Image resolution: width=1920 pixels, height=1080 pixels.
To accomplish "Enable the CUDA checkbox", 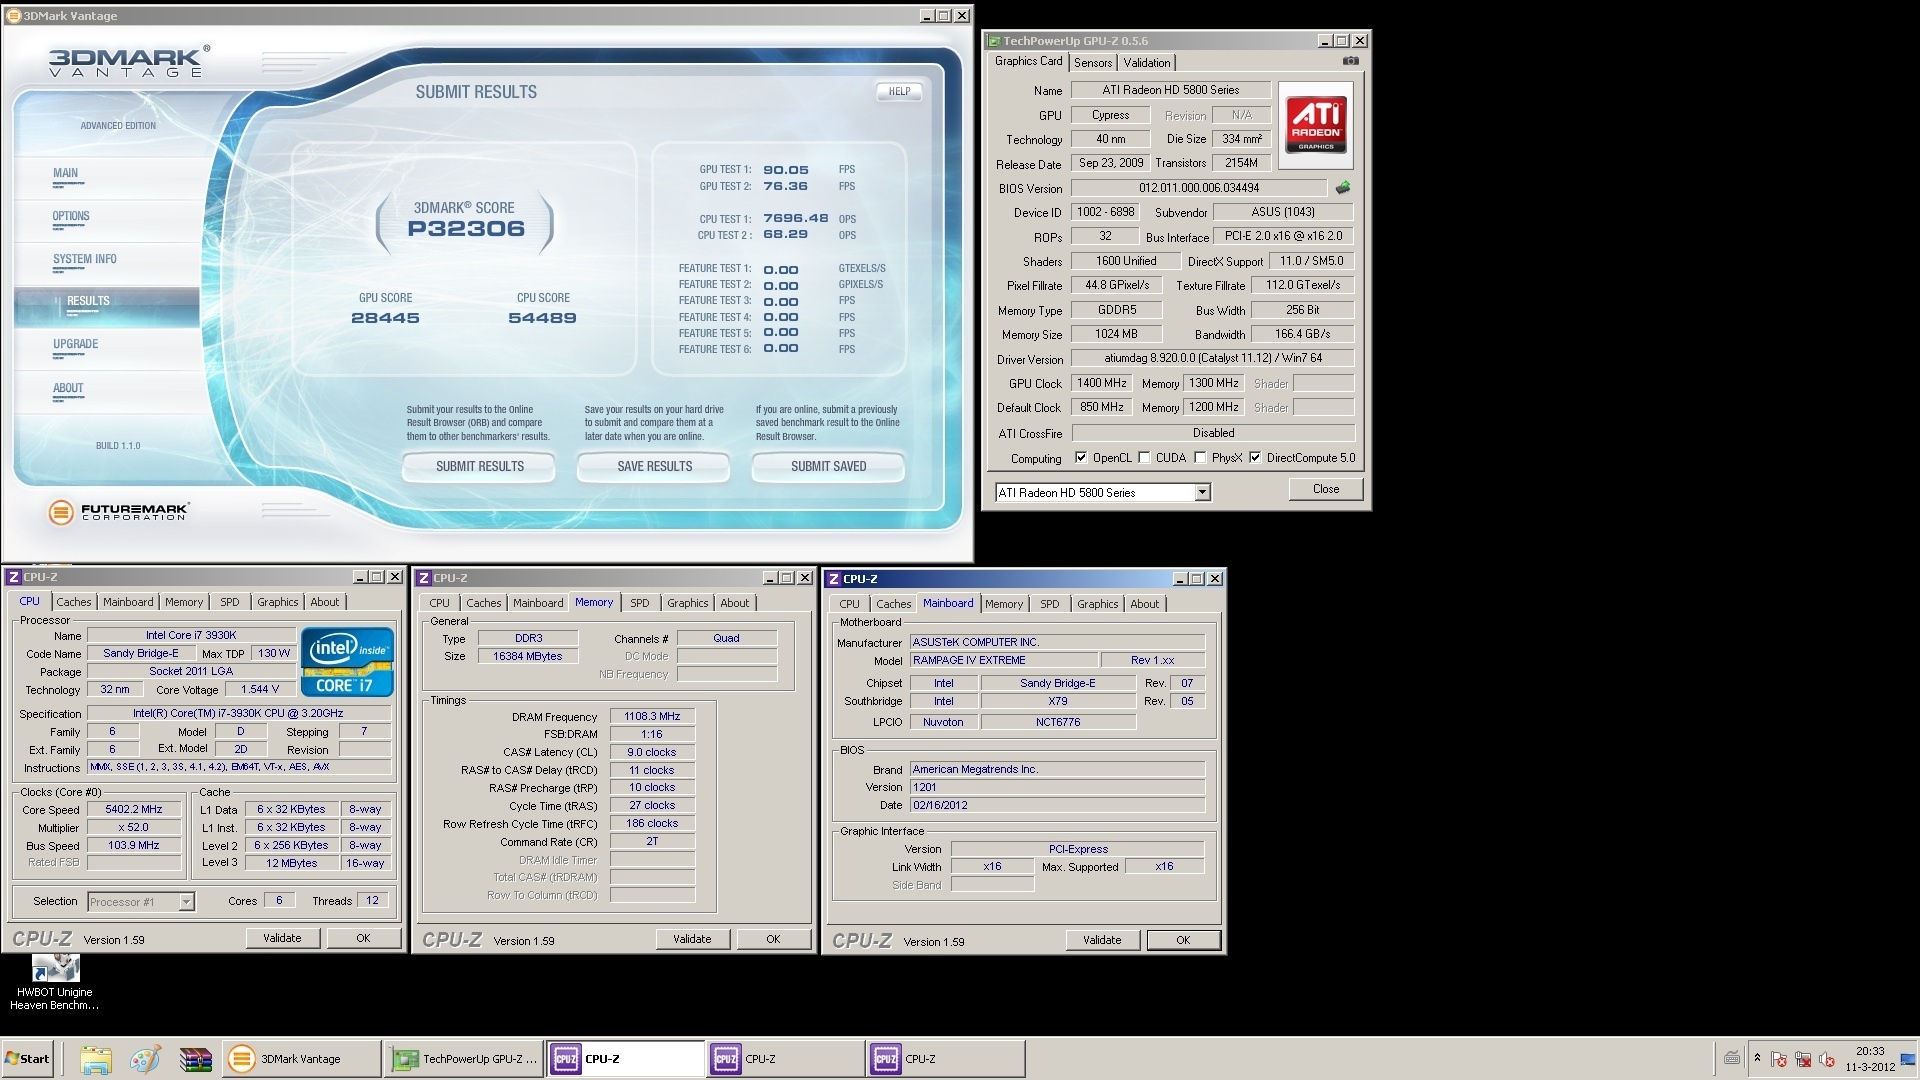I will coord(1145,458).
